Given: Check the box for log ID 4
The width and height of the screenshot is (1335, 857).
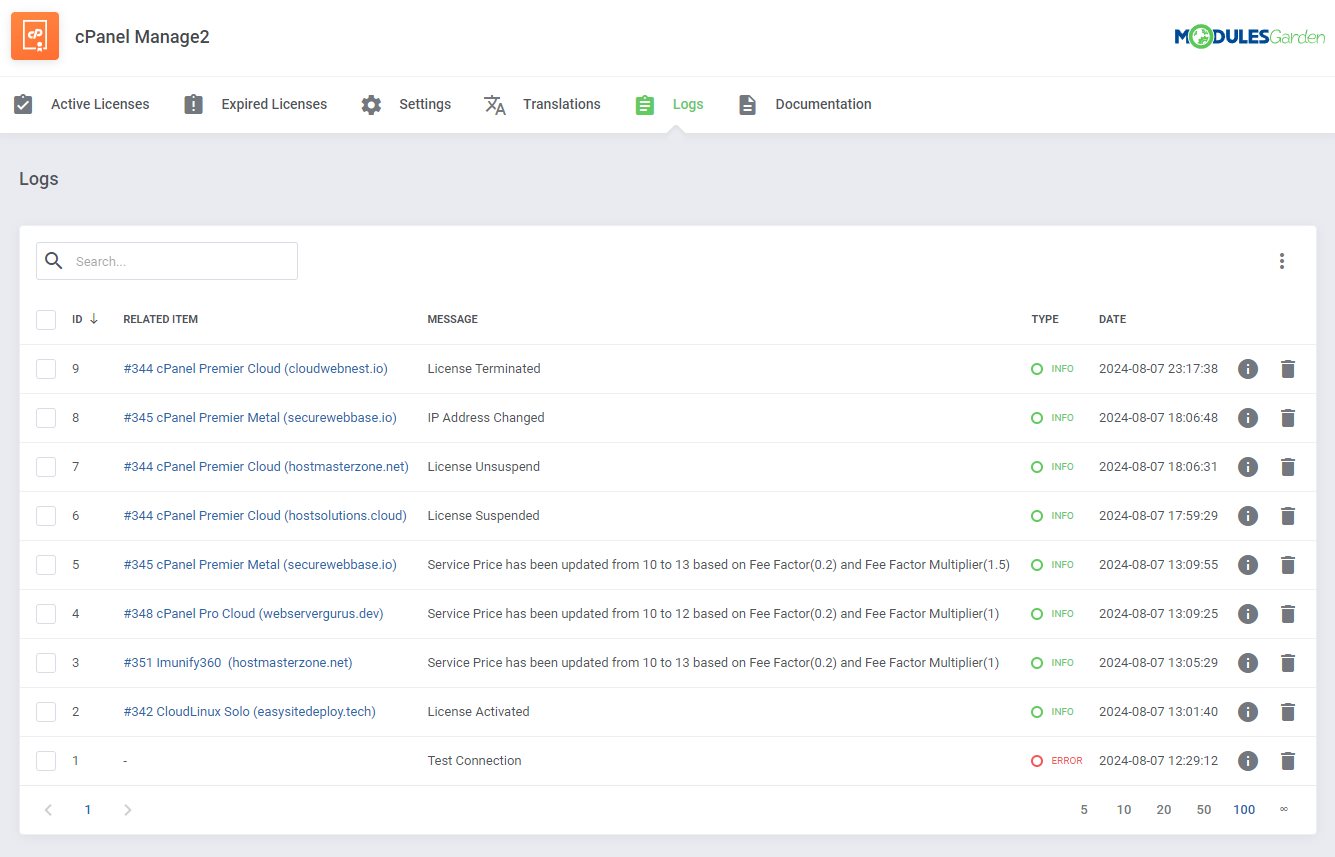Looking at the screenshot, I should [46, 614].
